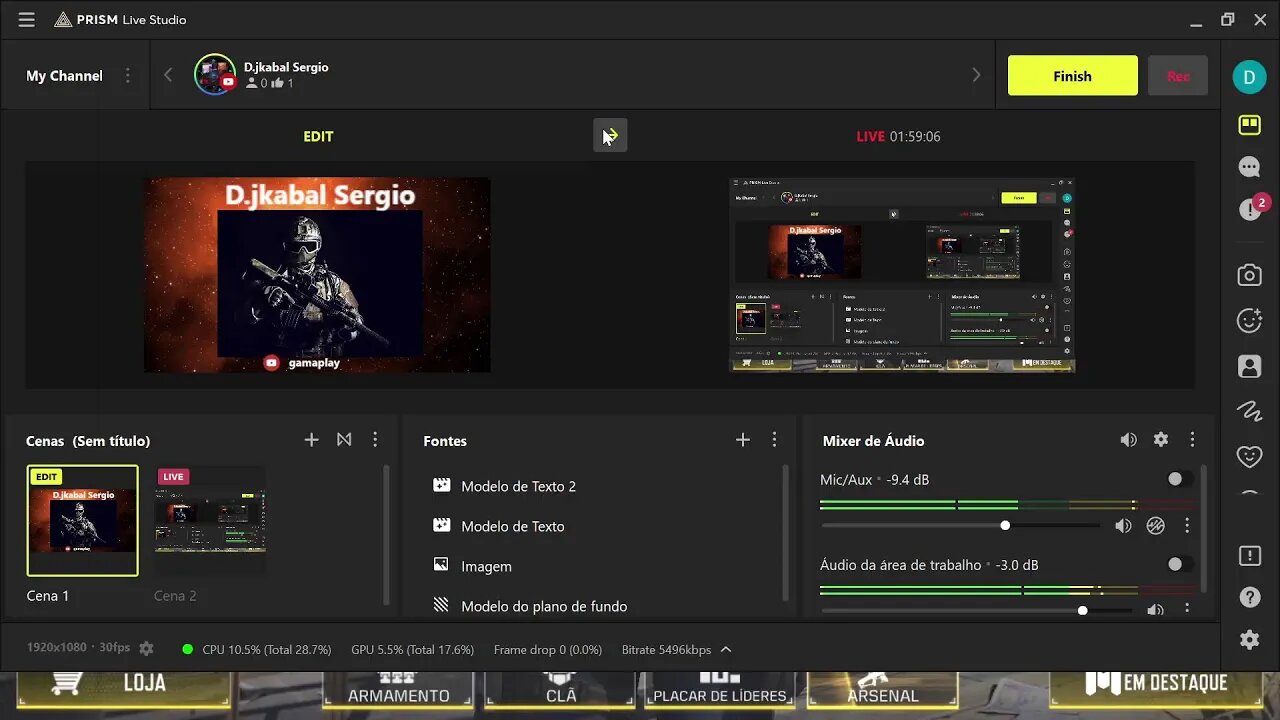The height and width of the screenshot is (720, 1280).
Task: Open the chat bubble panel
Action: tap(1249, 167)
